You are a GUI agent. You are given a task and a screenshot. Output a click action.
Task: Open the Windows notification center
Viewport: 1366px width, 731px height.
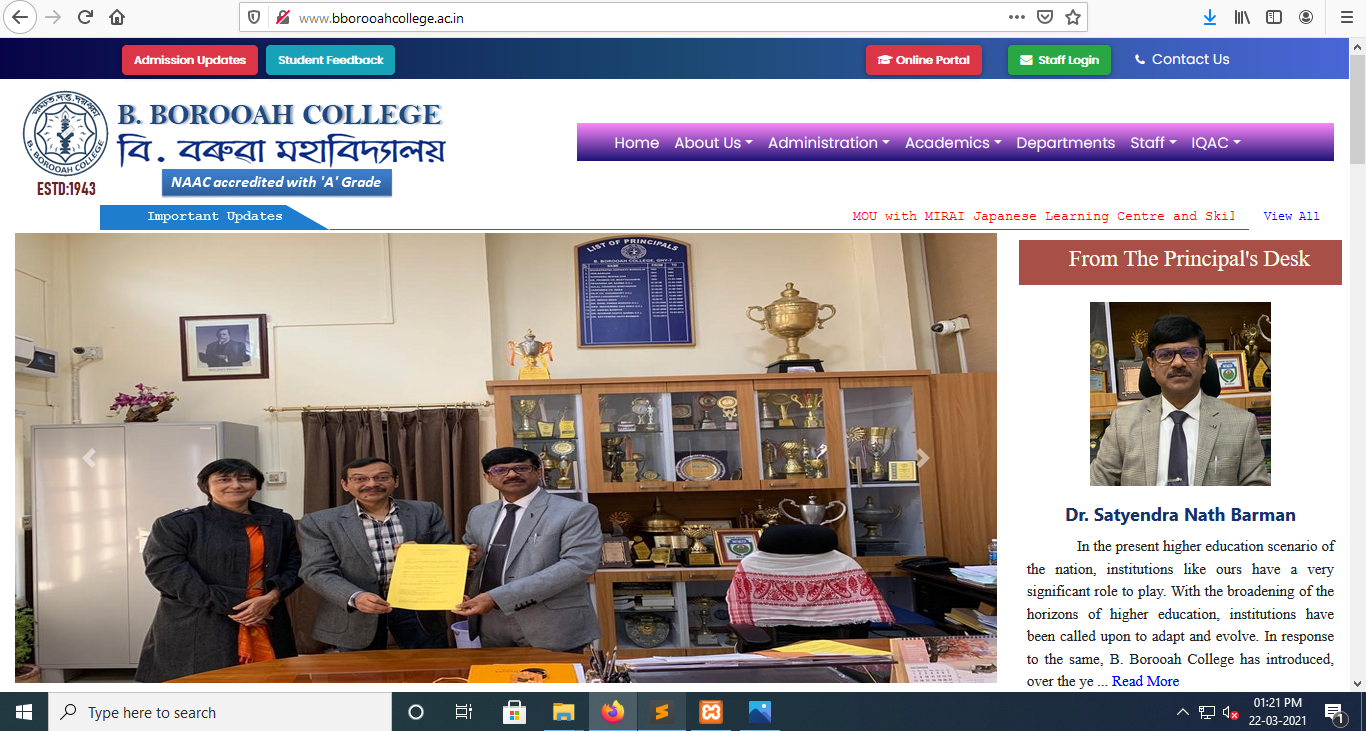click(1334, 712)
